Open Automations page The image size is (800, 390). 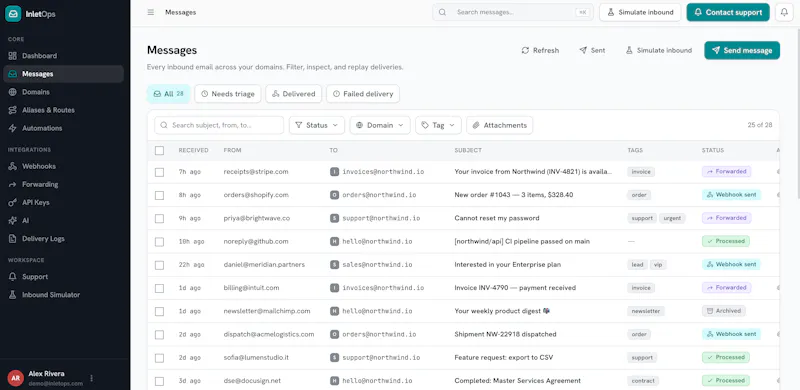coord(63,128)
